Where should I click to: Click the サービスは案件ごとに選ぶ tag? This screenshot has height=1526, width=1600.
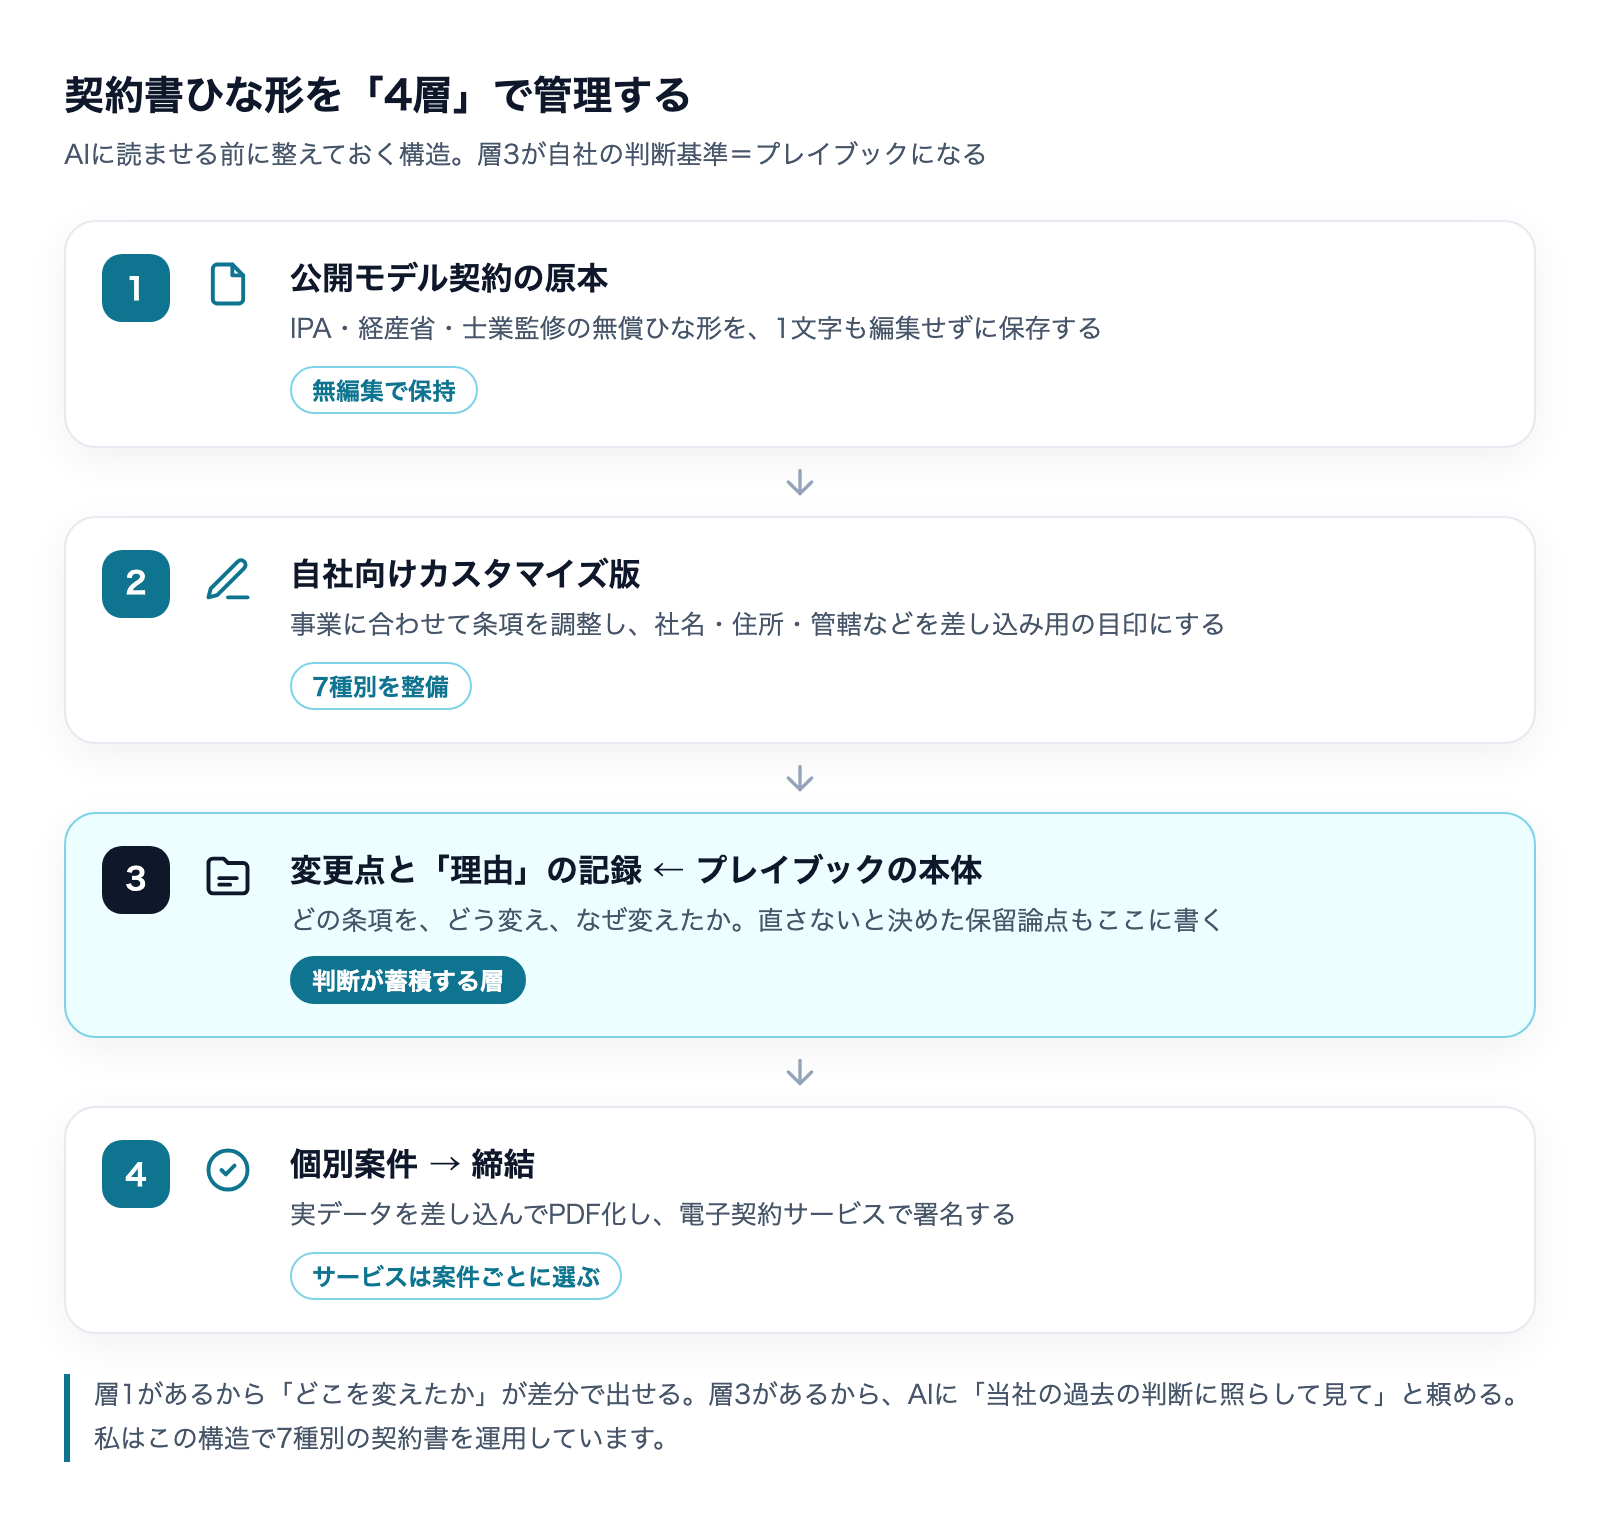[x=456, y=1276]
